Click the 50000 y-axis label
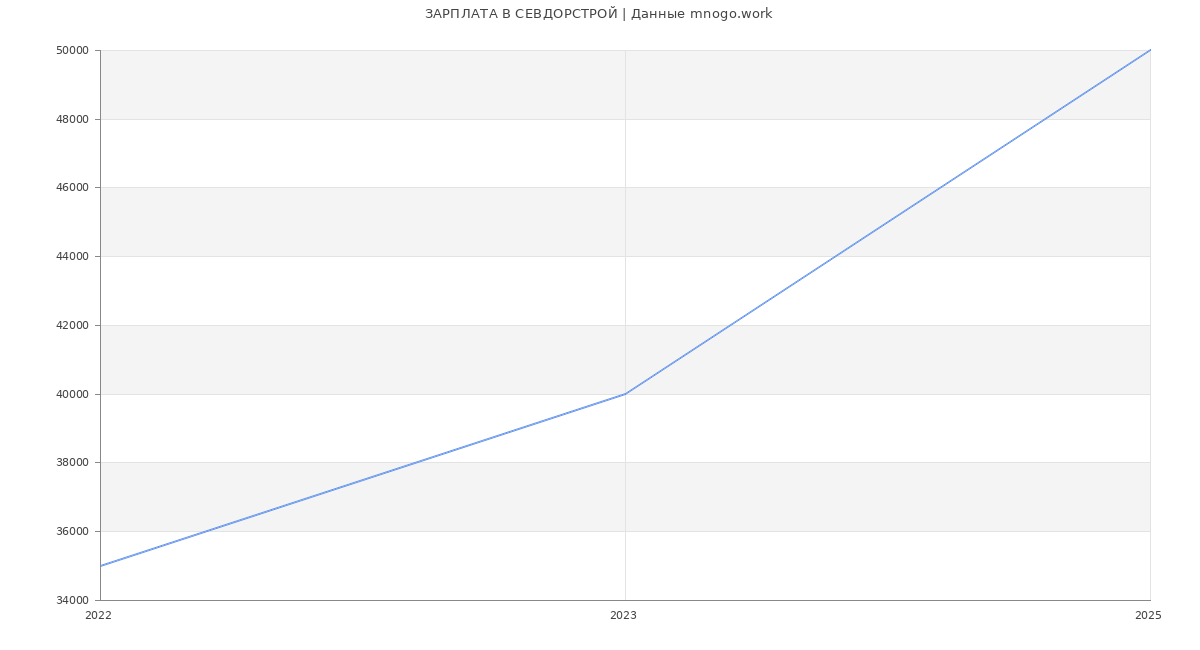Screen dimensions: 1200x650 [72, 51]
